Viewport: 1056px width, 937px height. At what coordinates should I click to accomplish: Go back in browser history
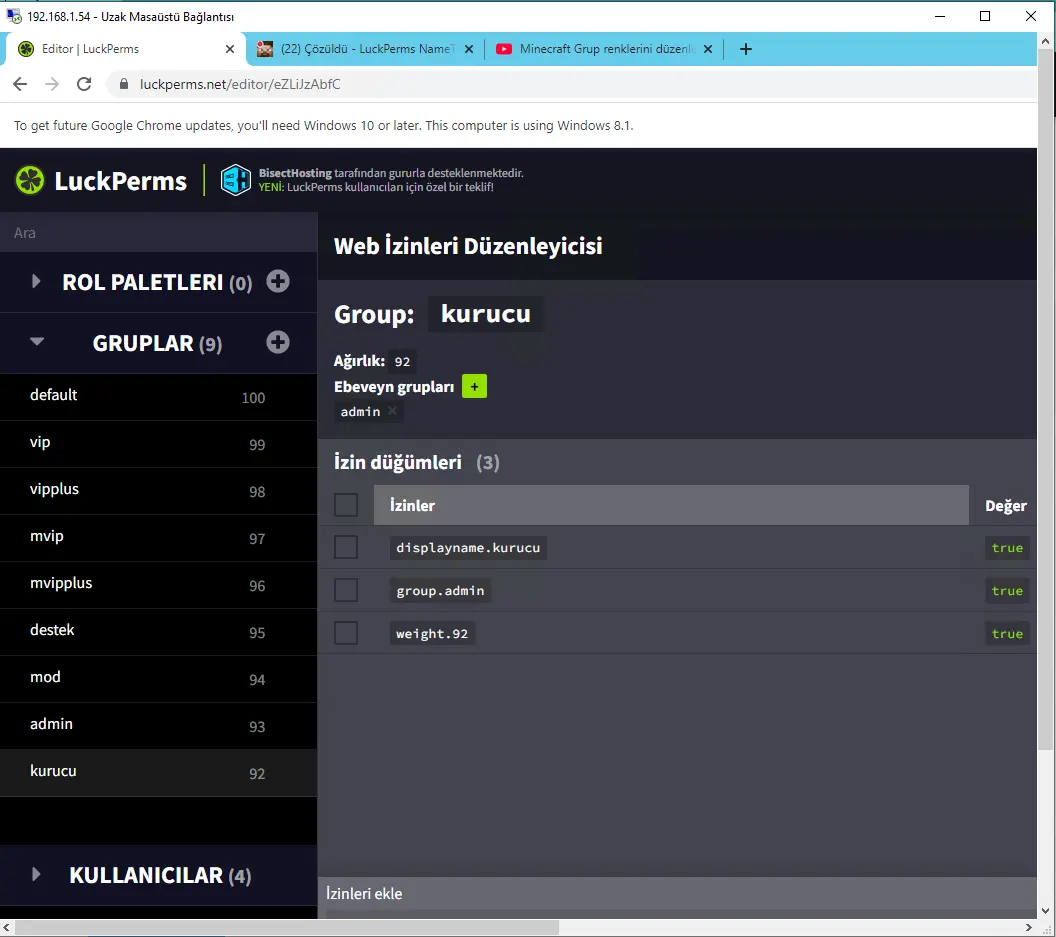[20, 84]
